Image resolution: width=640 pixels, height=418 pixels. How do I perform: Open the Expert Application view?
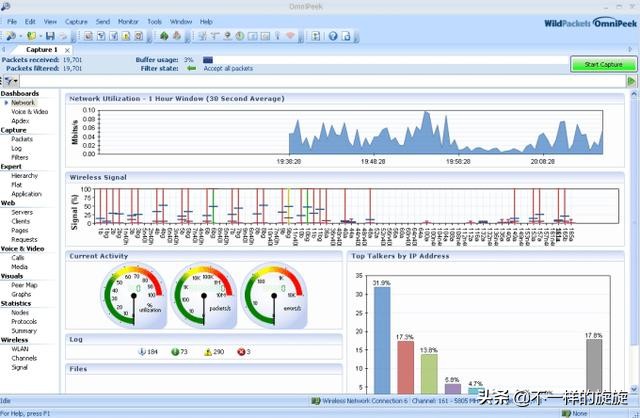coord(27,194)
